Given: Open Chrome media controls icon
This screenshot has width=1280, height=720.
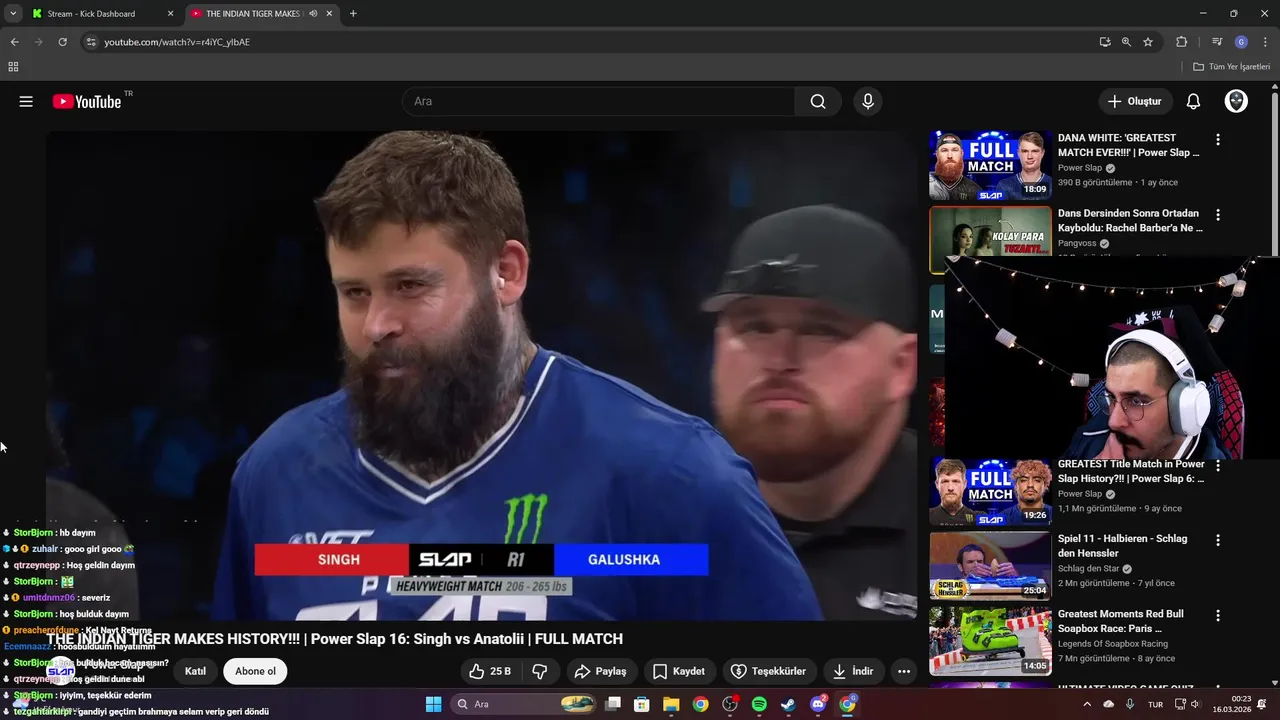Looking at the screenshot, I should pyautogui.click(x=1217, y=42).
